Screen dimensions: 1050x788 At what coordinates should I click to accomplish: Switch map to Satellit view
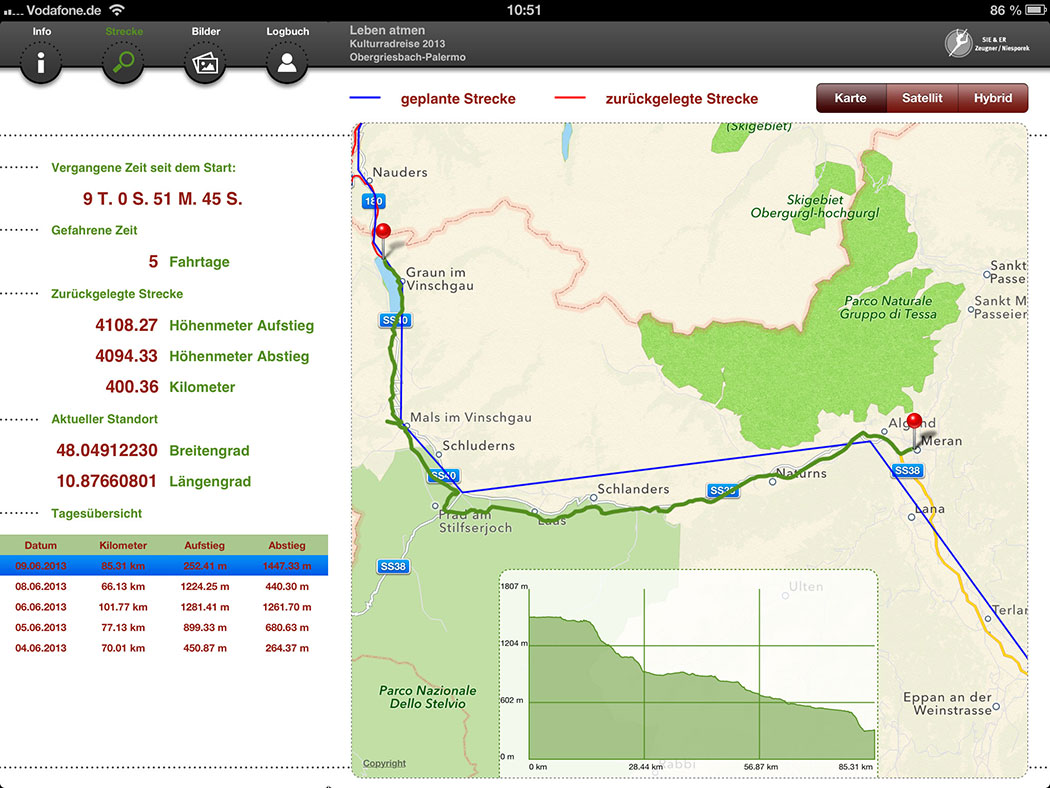[922, 98]
